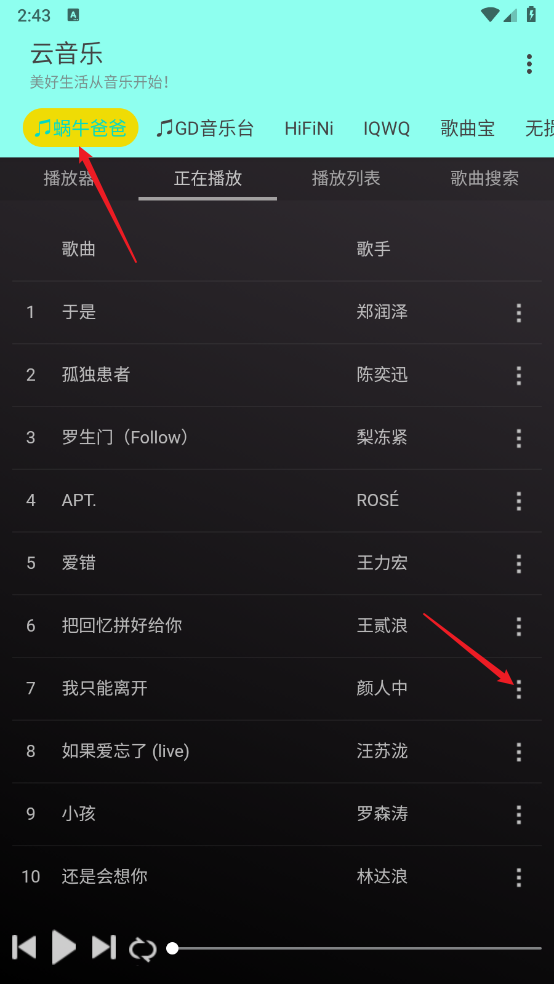Toggle the loop repeat mode icon

(143, 949)
